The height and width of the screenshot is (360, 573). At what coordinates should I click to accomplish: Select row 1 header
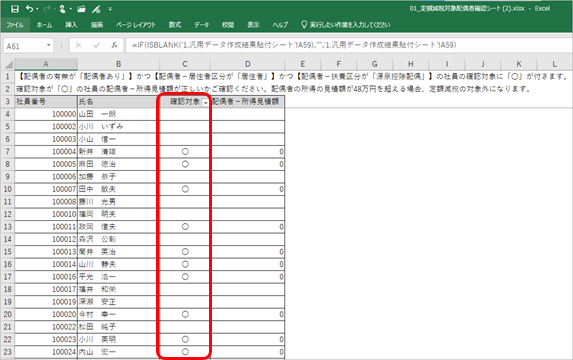click(8, 77)
